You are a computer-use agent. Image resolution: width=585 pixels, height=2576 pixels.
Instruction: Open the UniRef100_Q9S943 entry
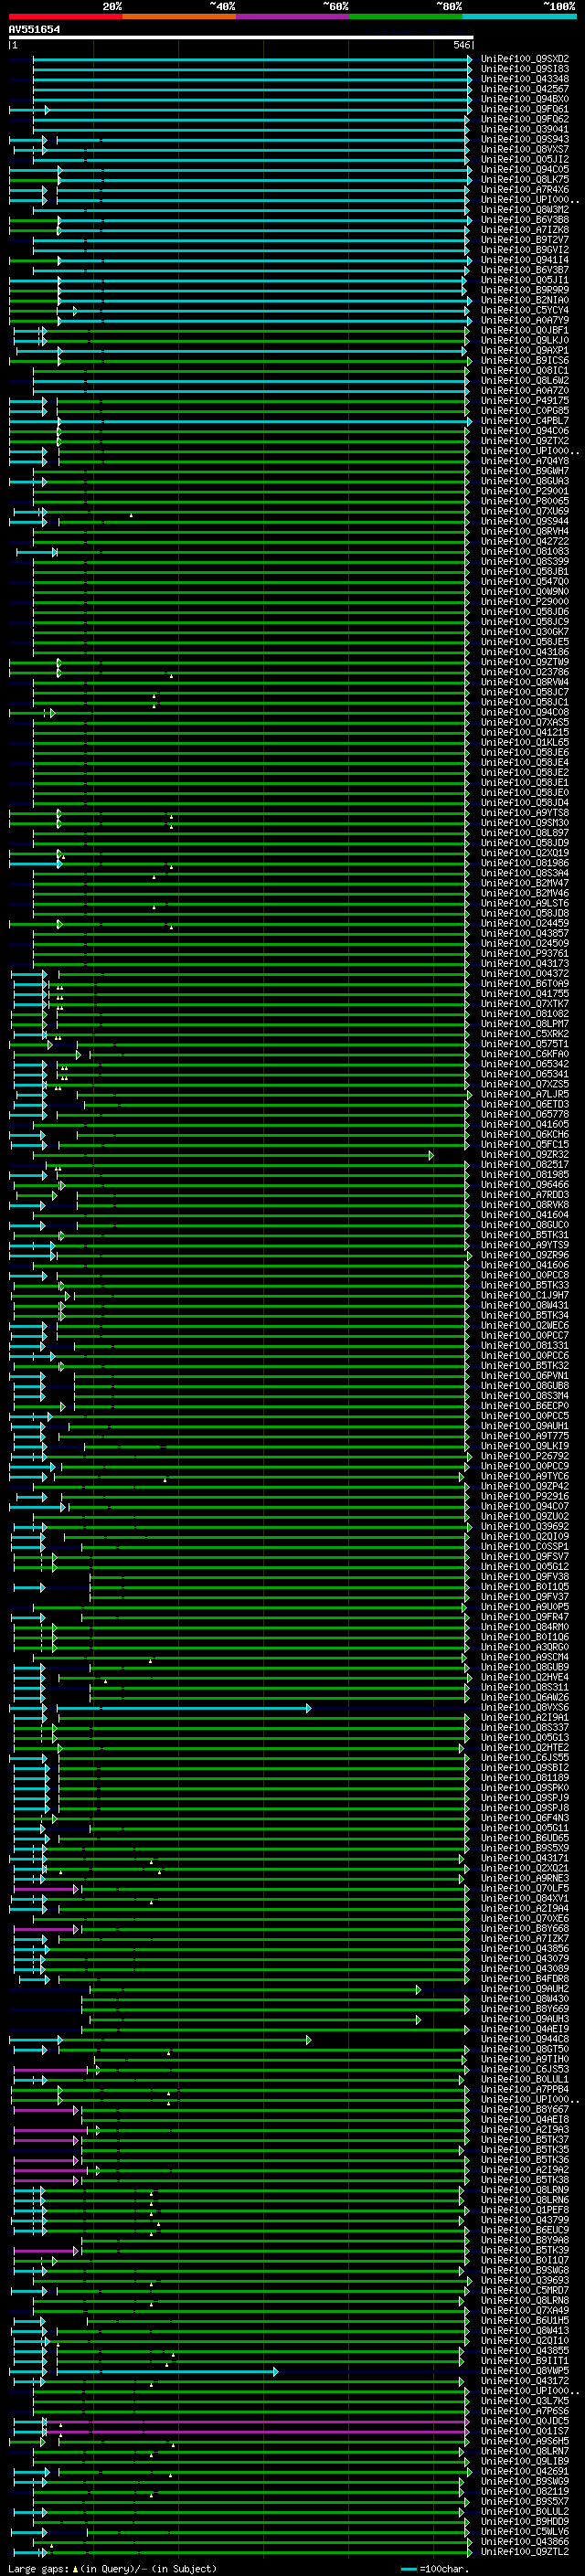point(525,139)
